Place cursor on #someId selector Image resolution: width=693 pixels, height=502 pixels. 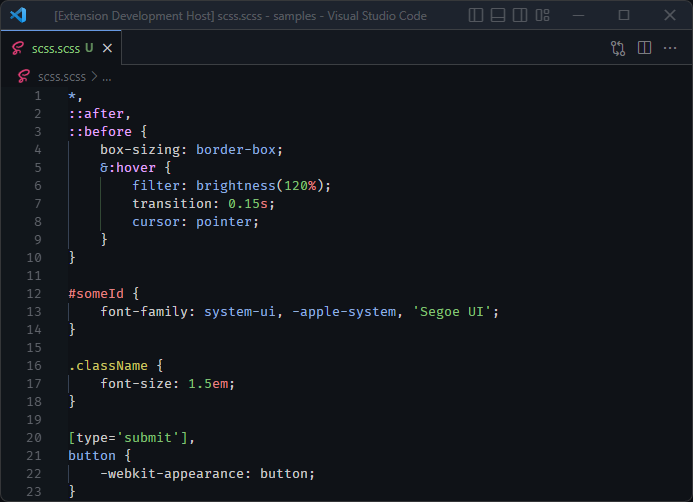pyautogui.click(x=96, y=293)
